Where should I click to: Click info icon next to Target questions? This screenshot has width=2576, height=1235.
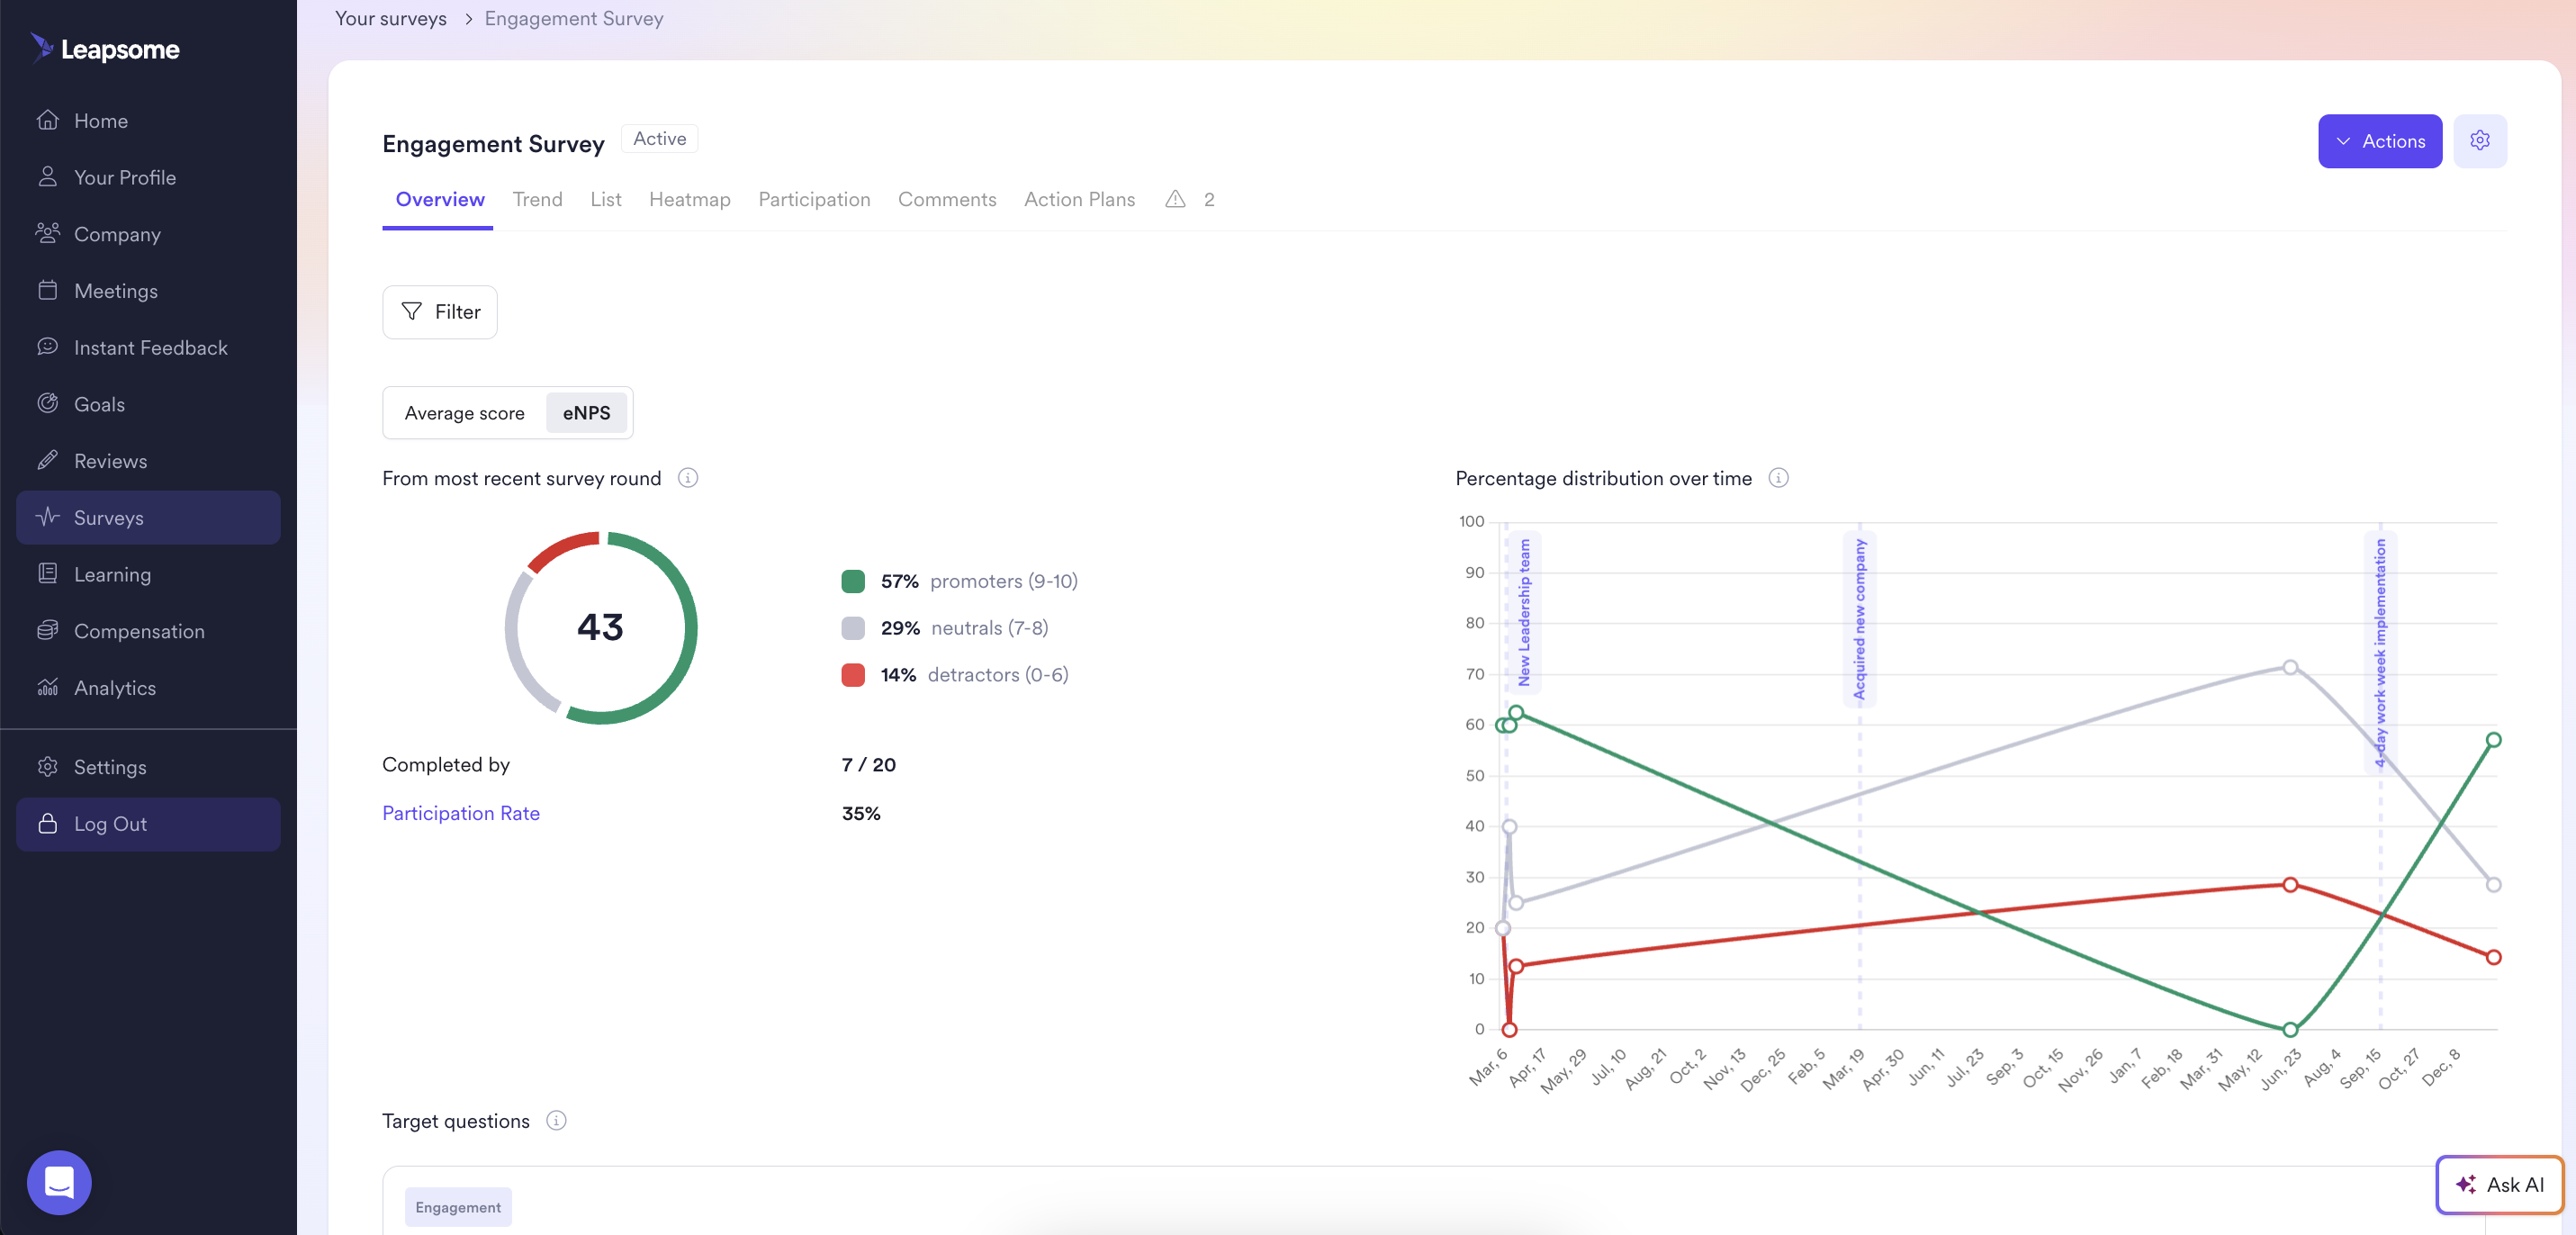click(556, 1121)
